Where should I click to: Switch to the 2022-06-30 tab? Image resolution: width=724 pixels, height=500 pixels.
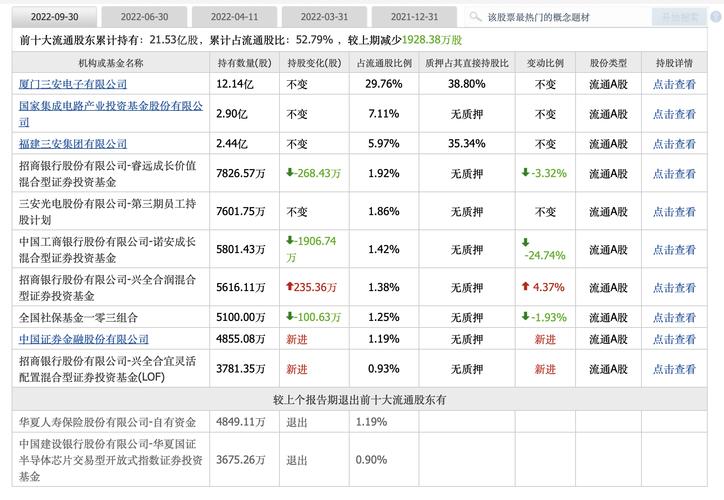point(144,17)
